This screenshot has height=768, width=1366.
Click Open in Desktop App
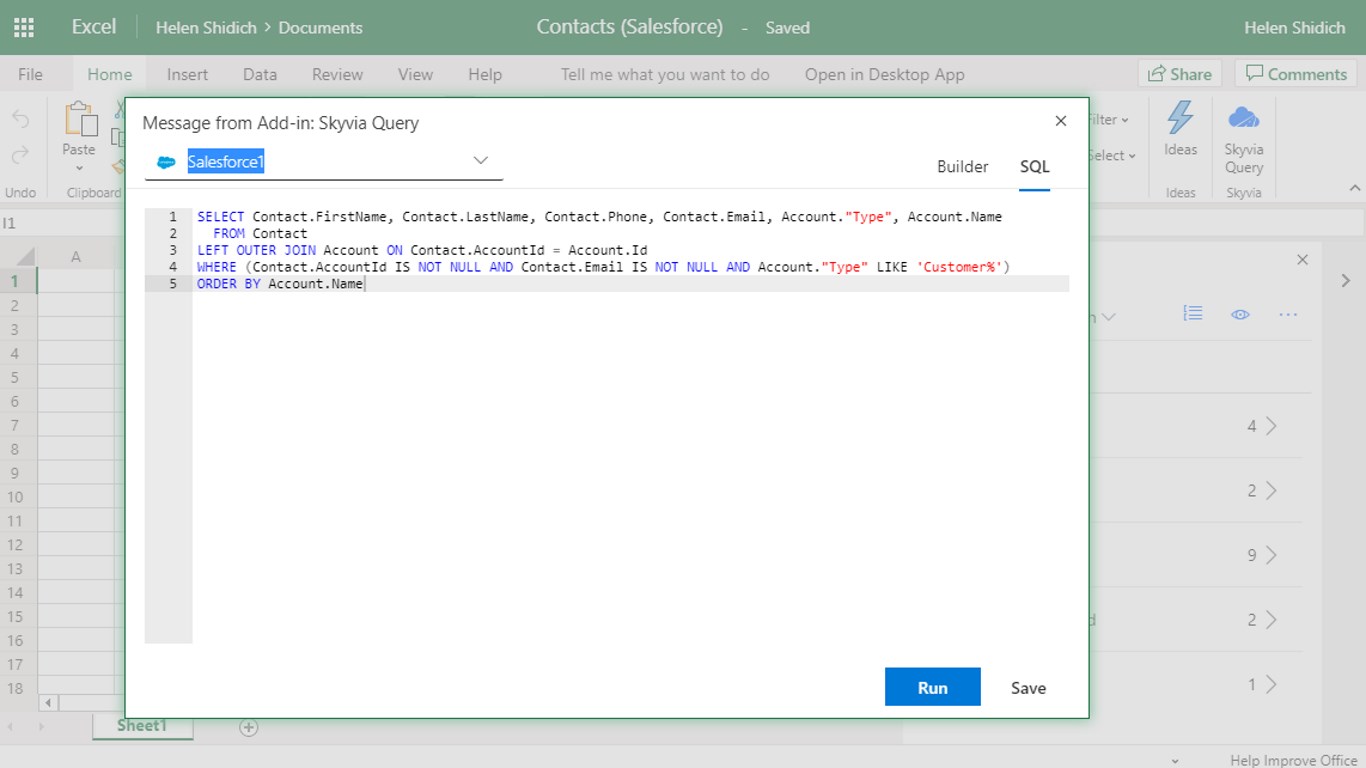pos(884,74)
